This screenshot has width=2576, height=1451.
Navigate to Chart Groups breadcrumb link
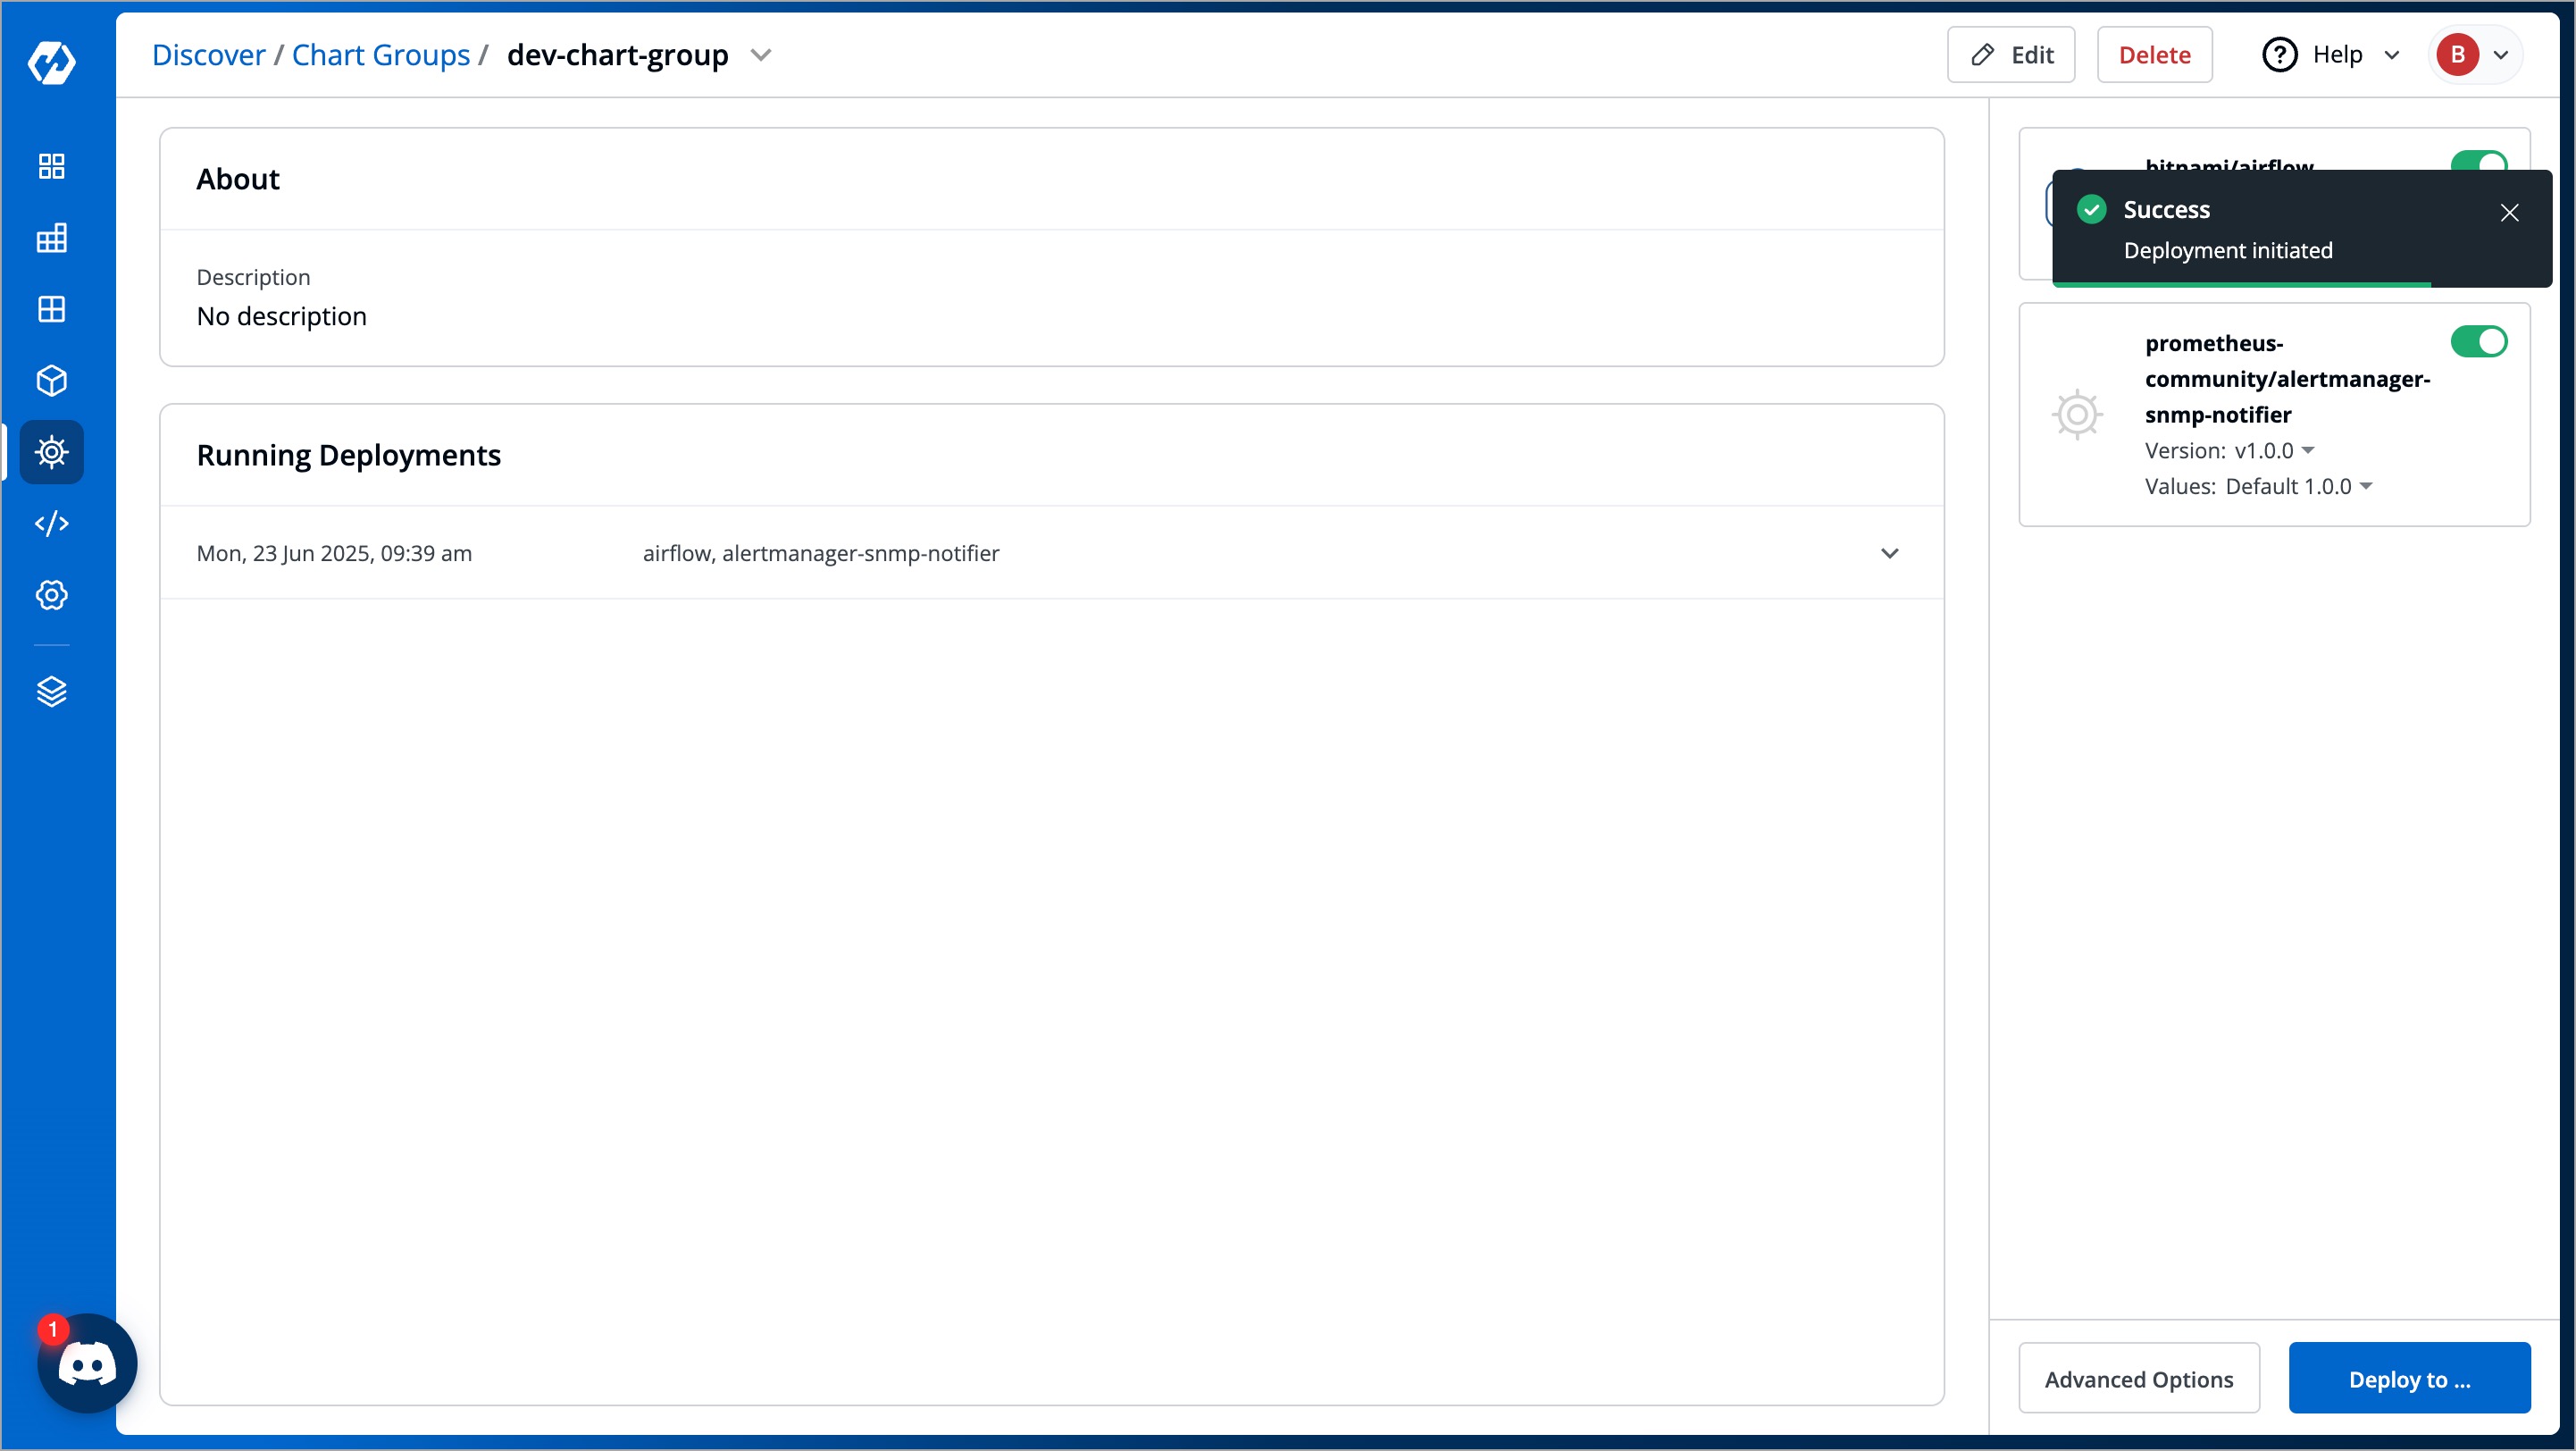pyautogui.click(x=381, y=54)
